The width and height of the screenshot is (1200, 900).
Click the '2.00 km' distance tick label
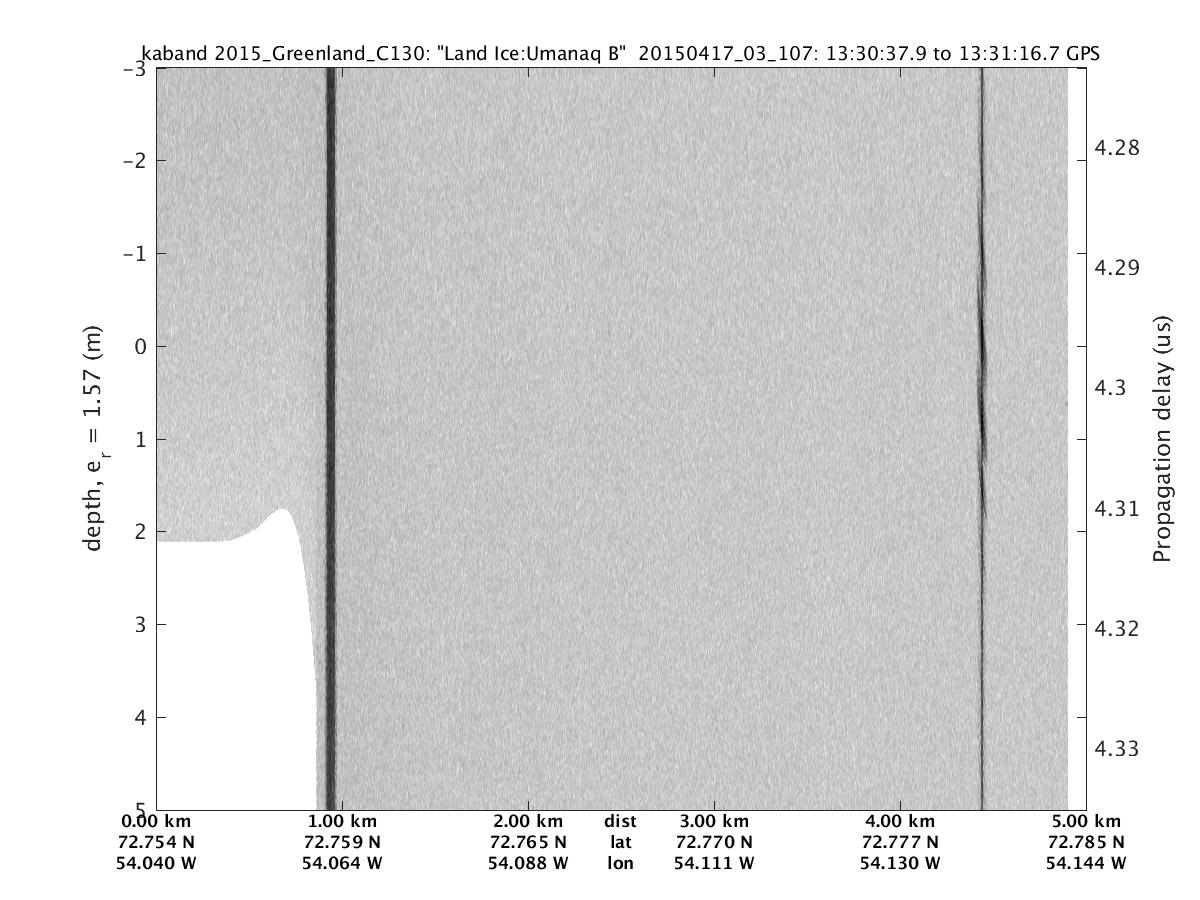click(528, 822)
